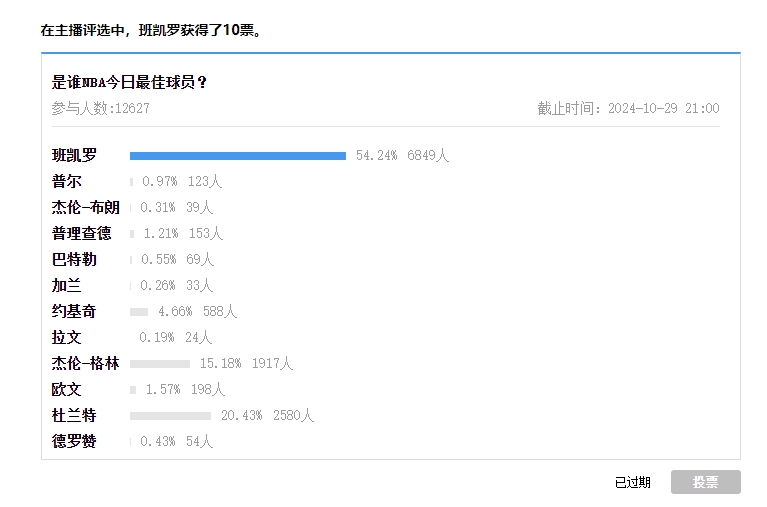Choose the 杰伦-格林 candidate name
Image resolution: width=767 pixels, height=507 pixels.
pyautogui.click(x=85, y=364)
